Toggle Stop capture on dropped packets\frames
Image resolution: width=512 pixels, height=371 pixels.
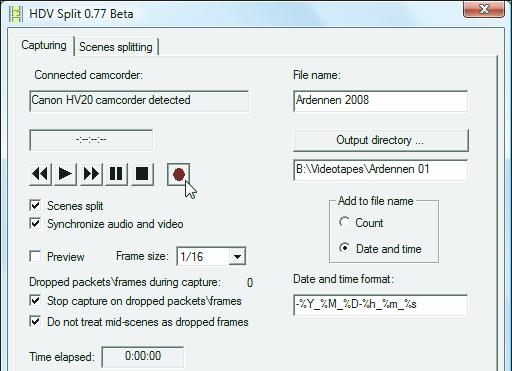tap(35, 300)
